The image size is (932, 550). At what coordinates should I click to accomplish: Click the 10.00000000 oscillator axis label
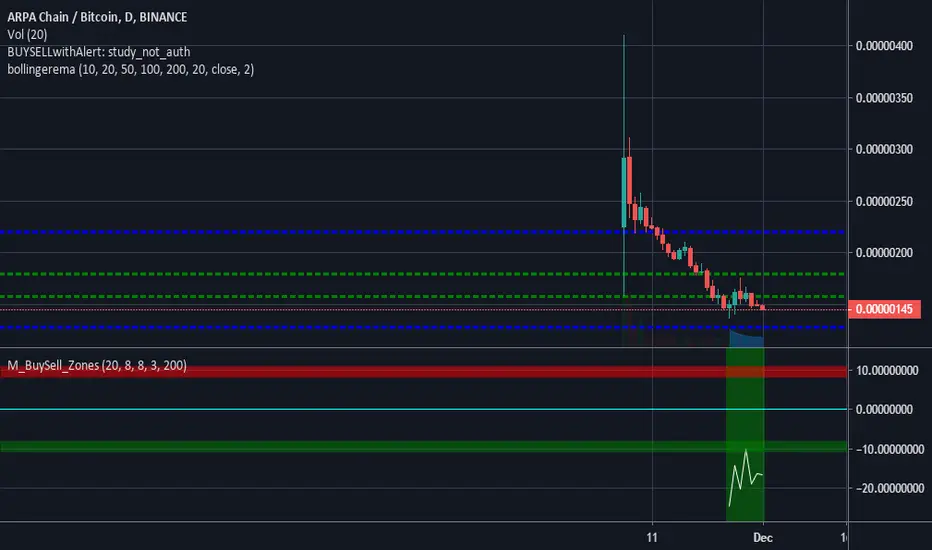tap(887, 370)
